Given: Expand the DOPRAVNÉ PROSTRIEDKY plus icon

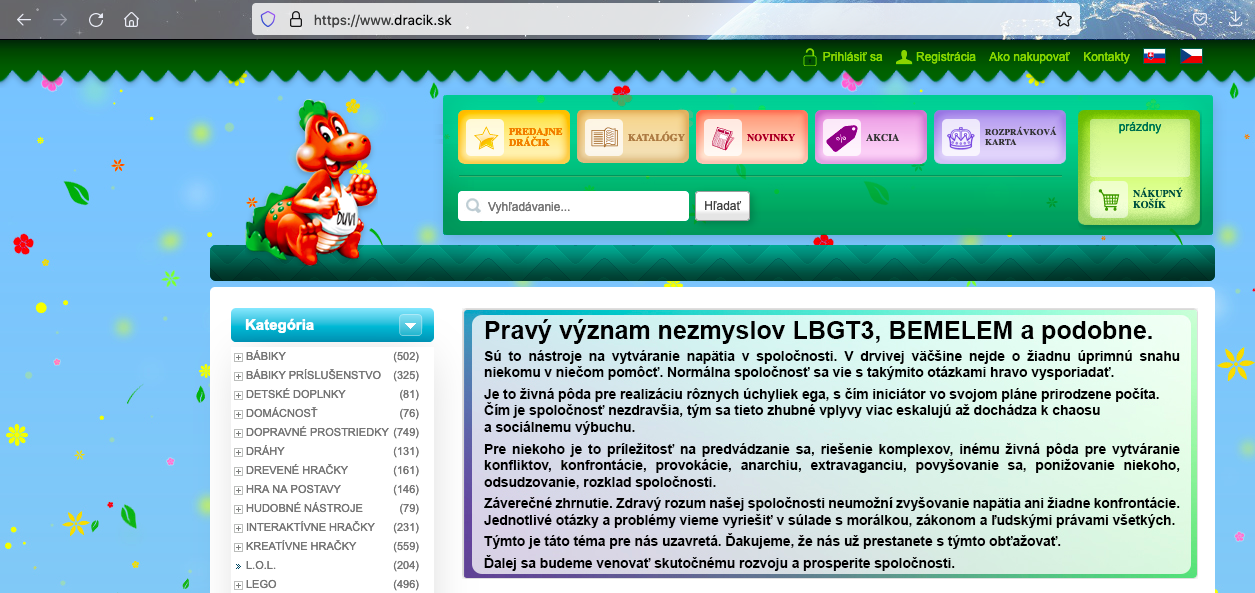Looking at the screenshot, I should (x=238, y=433).
